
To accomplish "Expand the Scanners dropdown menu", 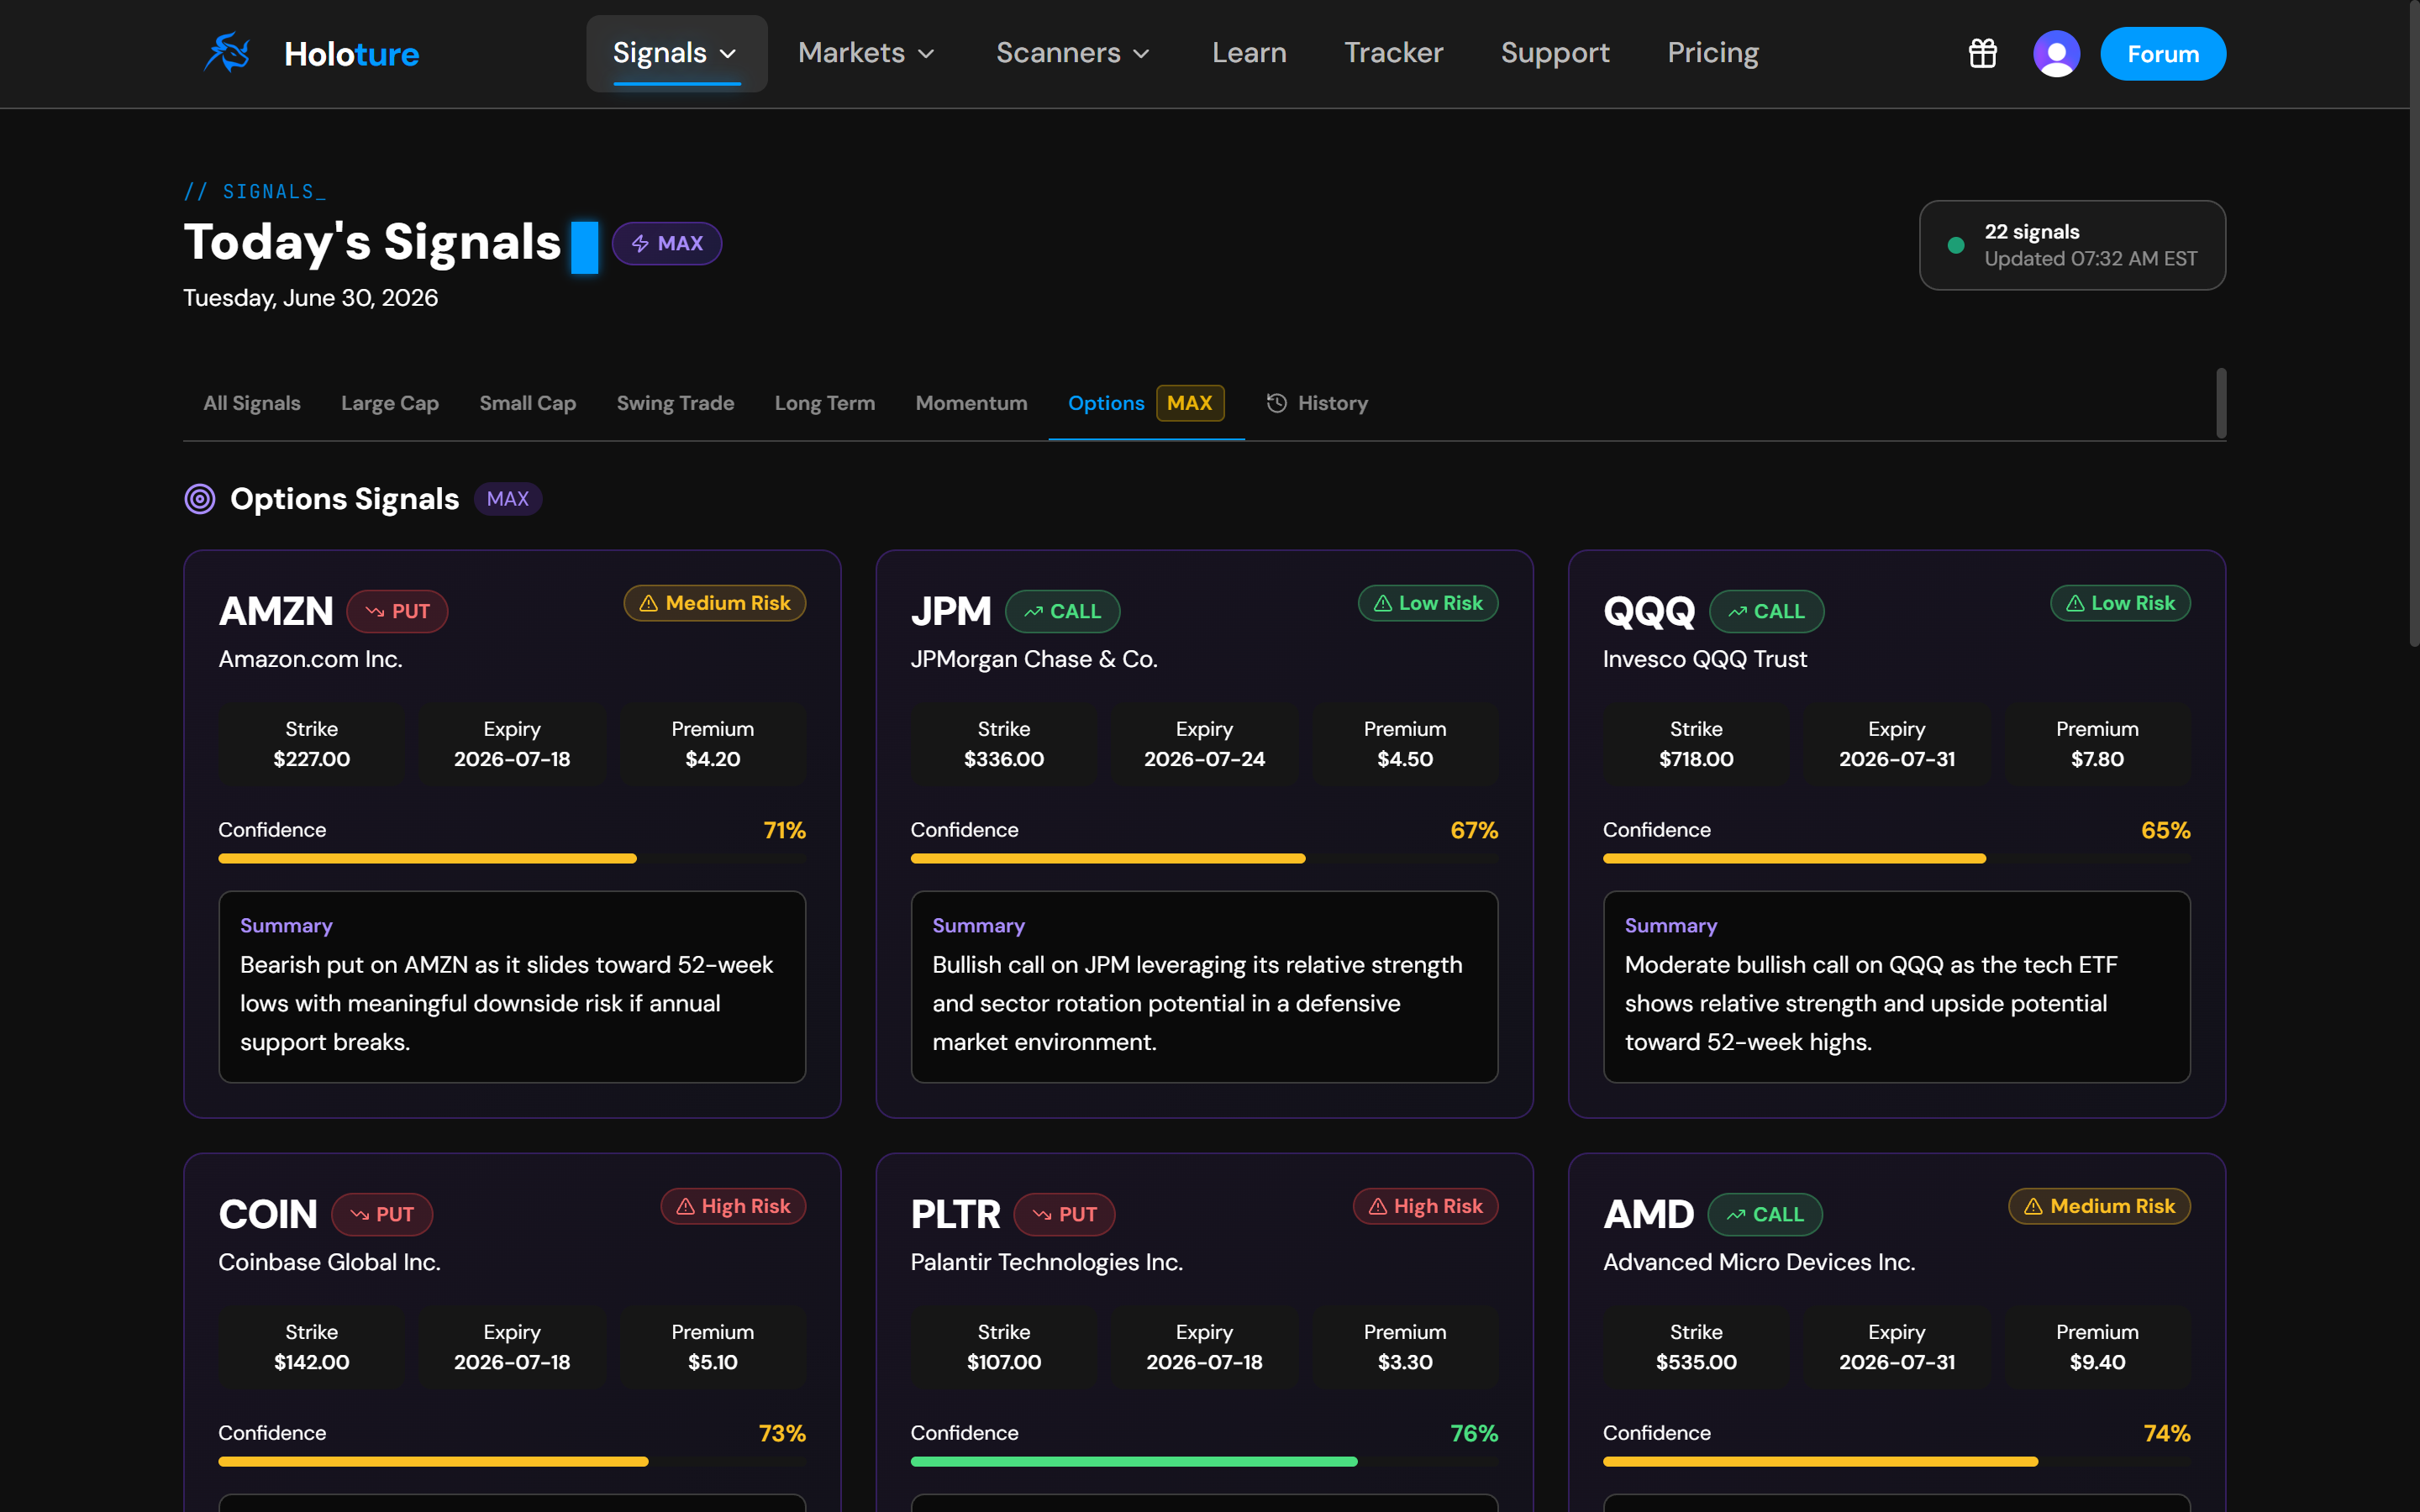I will click(1073, 53).
